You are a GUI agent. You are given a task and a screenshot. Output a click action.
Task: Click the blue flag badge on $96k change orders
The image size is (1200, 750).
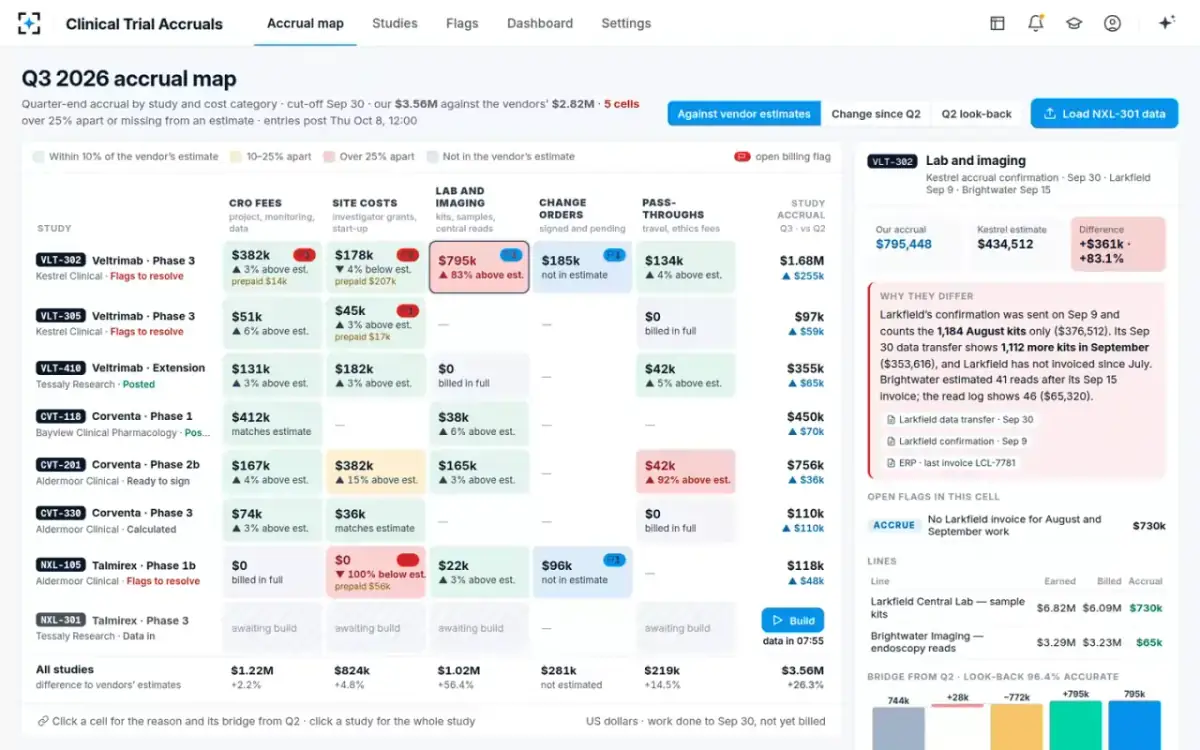(x=614, y=560)
